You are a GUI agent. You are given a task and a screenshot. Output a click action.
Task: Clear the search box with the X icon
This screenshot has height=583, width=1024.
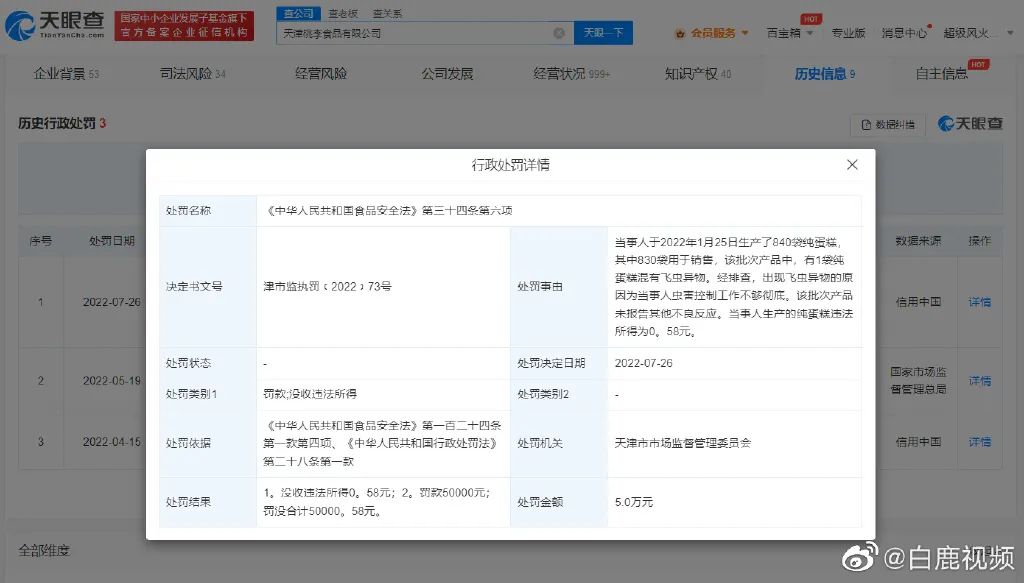coord(559,33)
